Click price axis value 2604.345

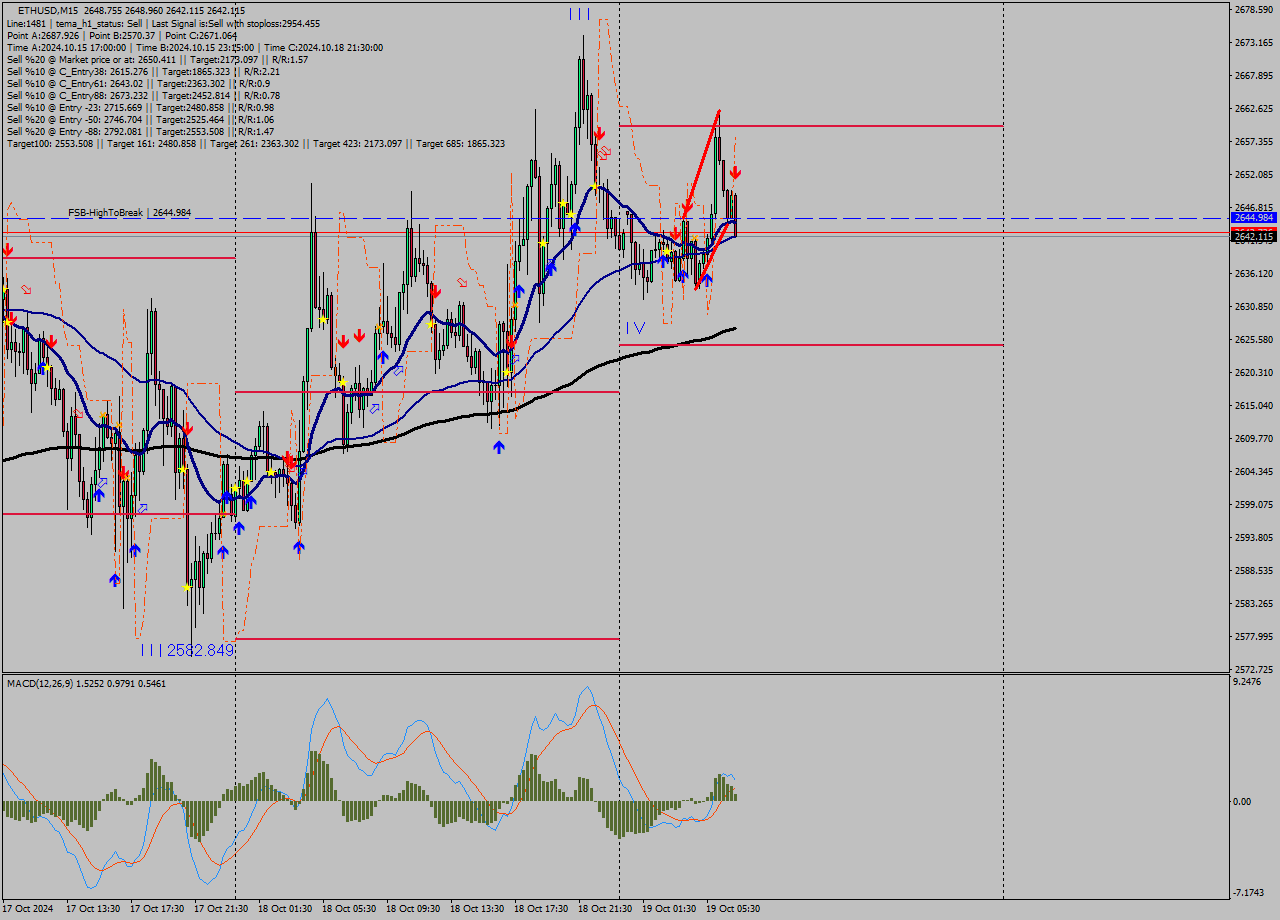point(1253,472)
